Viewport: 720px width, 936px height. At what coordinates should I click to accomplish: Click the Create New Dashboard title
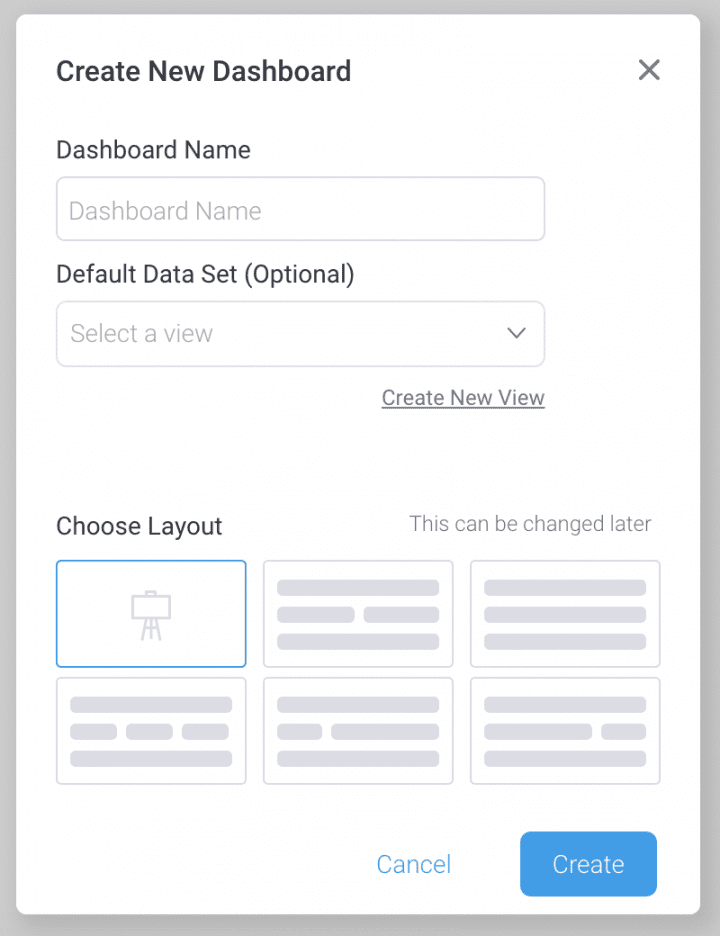point(204,71)
